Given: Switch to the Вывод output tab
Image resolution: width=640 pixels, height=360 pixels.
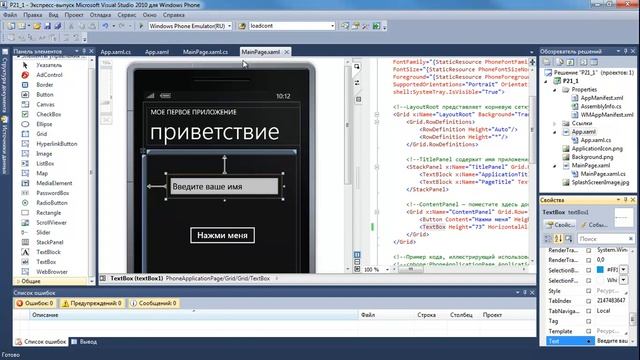Looking at the screenshot, I should tap(84, 342).
